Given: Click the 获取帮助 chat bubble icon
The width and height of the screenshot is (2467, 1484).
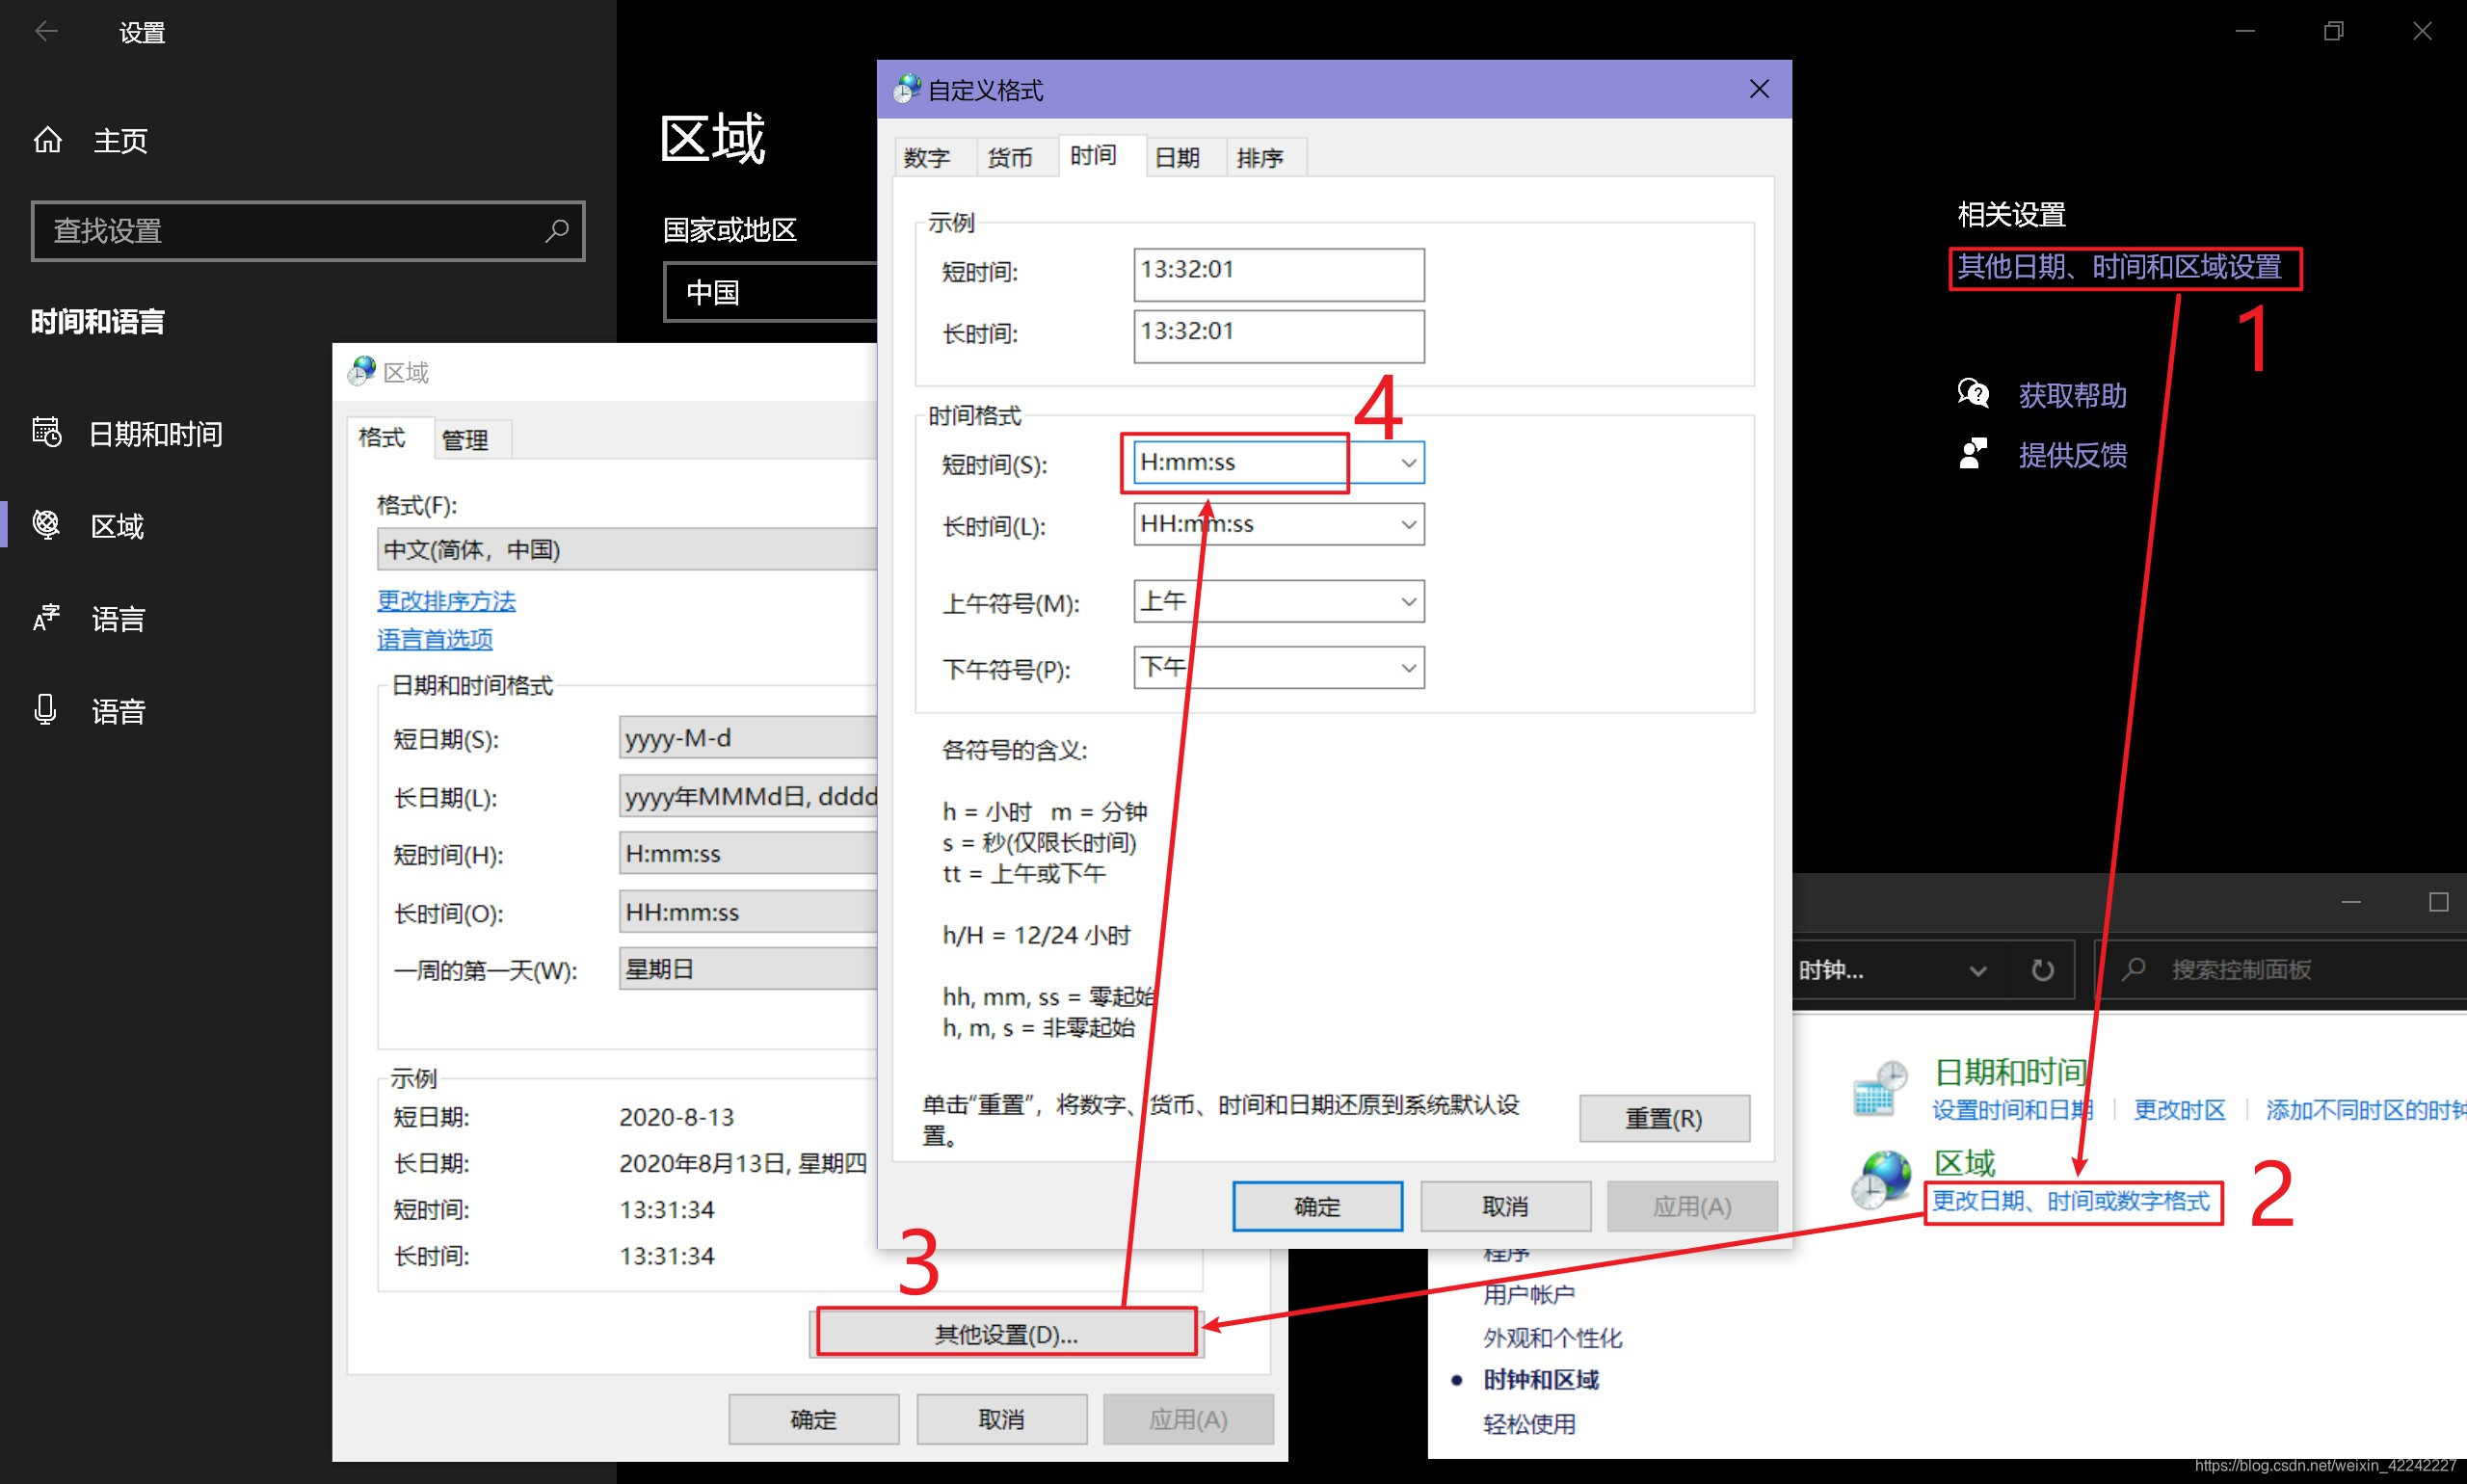Looking at the screenshot, I should [x=1973, y=394].
